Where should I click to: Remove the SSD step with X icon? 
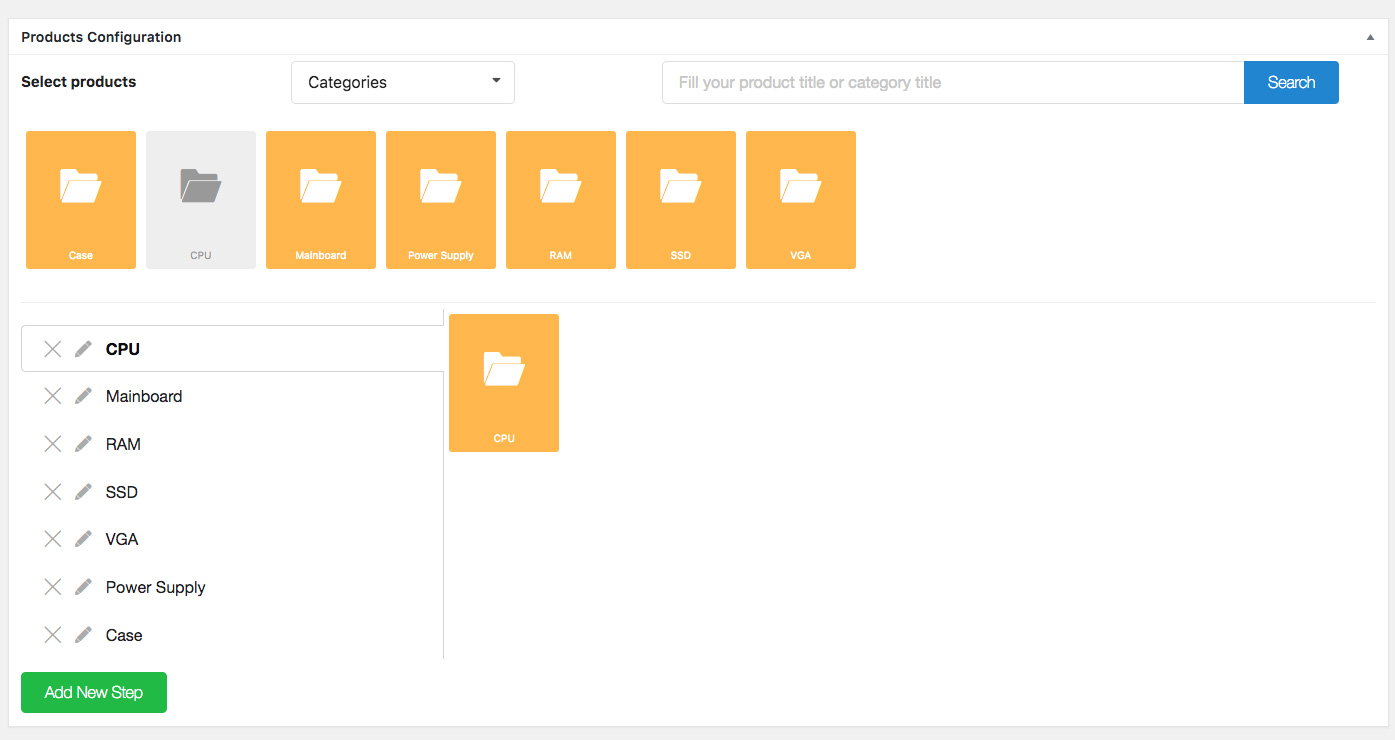(x=53, y=492)
